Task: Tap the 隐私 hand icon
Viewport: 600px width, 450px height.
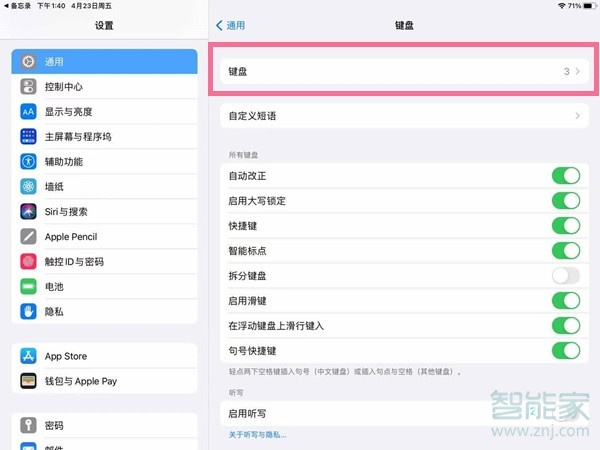Action: pos(28,311)
